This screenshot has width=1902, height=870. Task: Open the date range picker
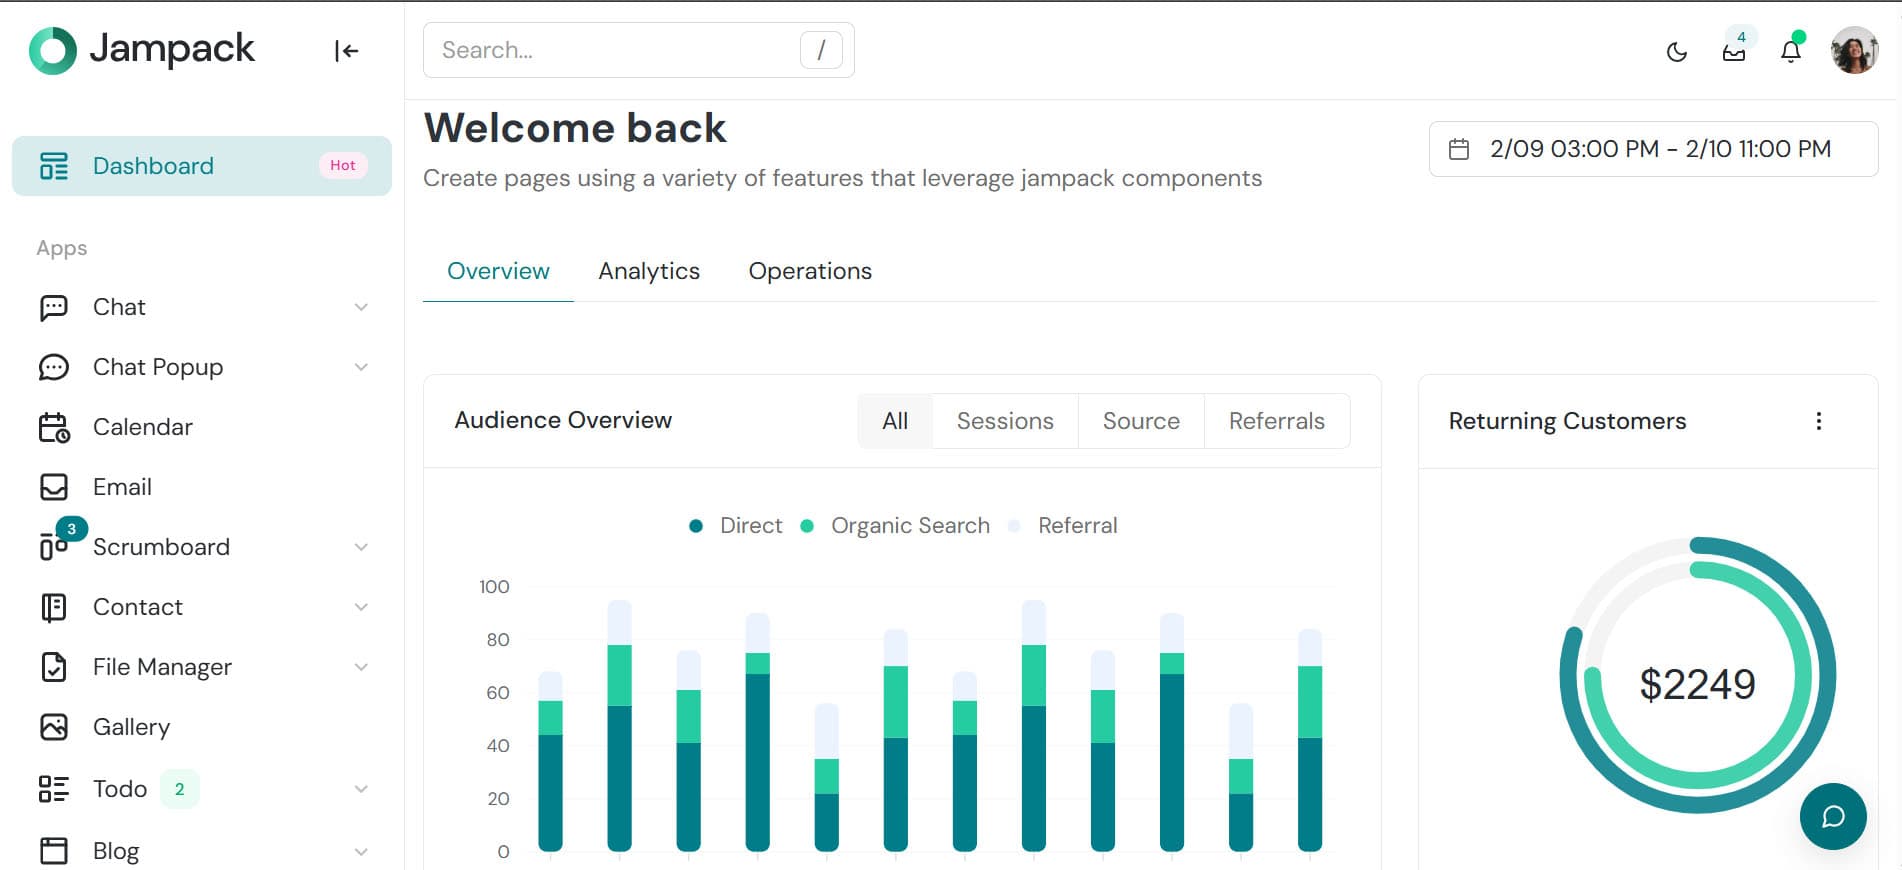tap(1653, 149)
